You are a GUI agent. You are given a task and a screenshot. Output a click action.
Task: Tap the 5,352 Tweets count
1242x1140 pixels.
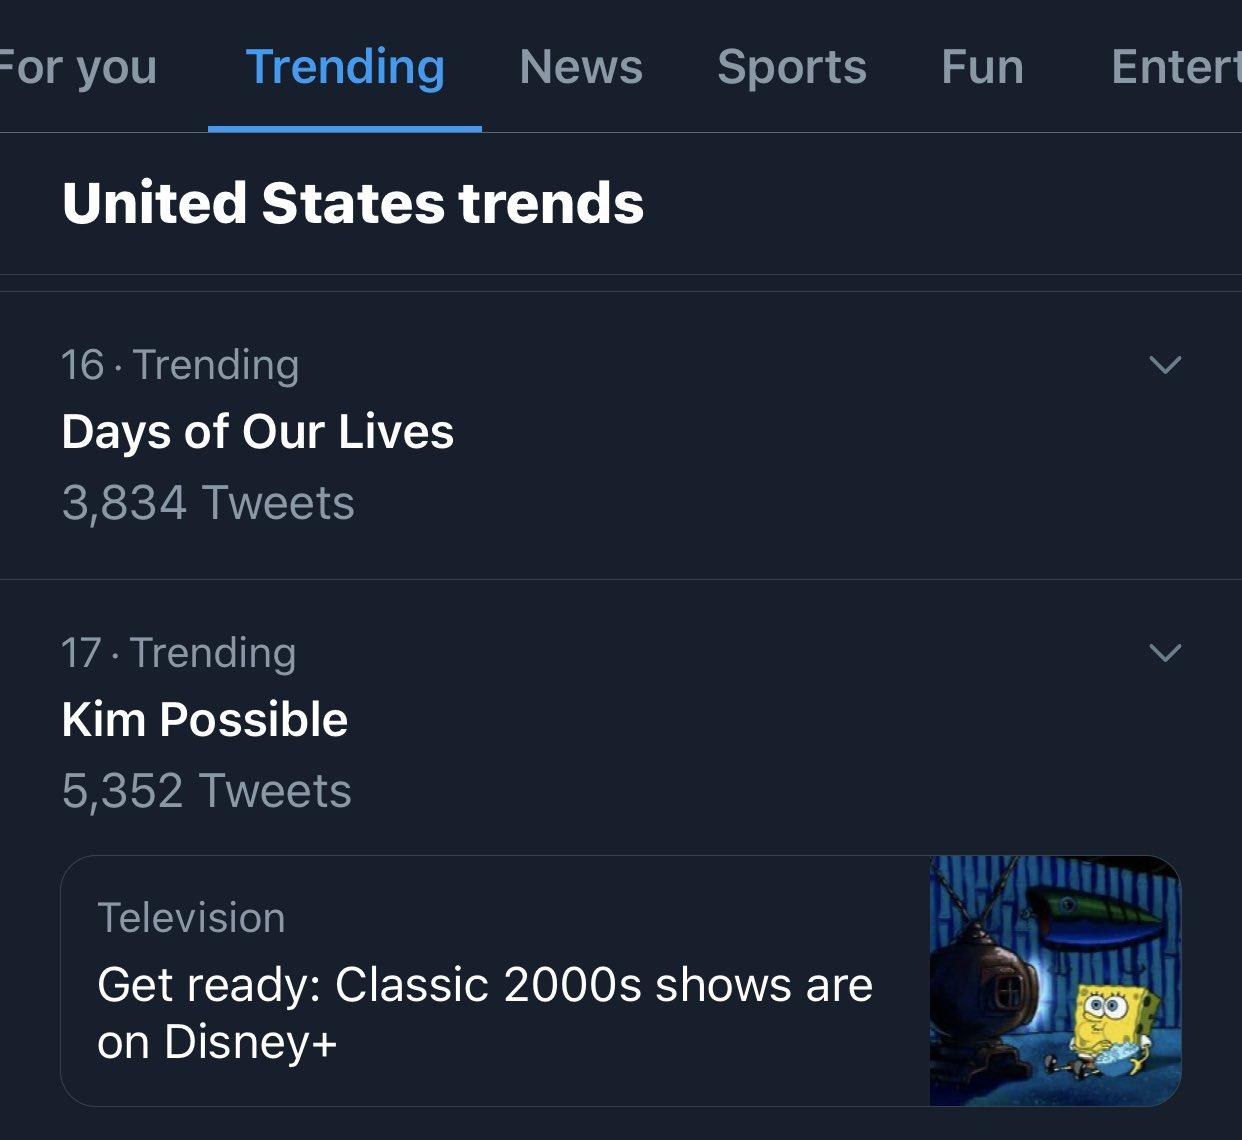tap(206, 791)
